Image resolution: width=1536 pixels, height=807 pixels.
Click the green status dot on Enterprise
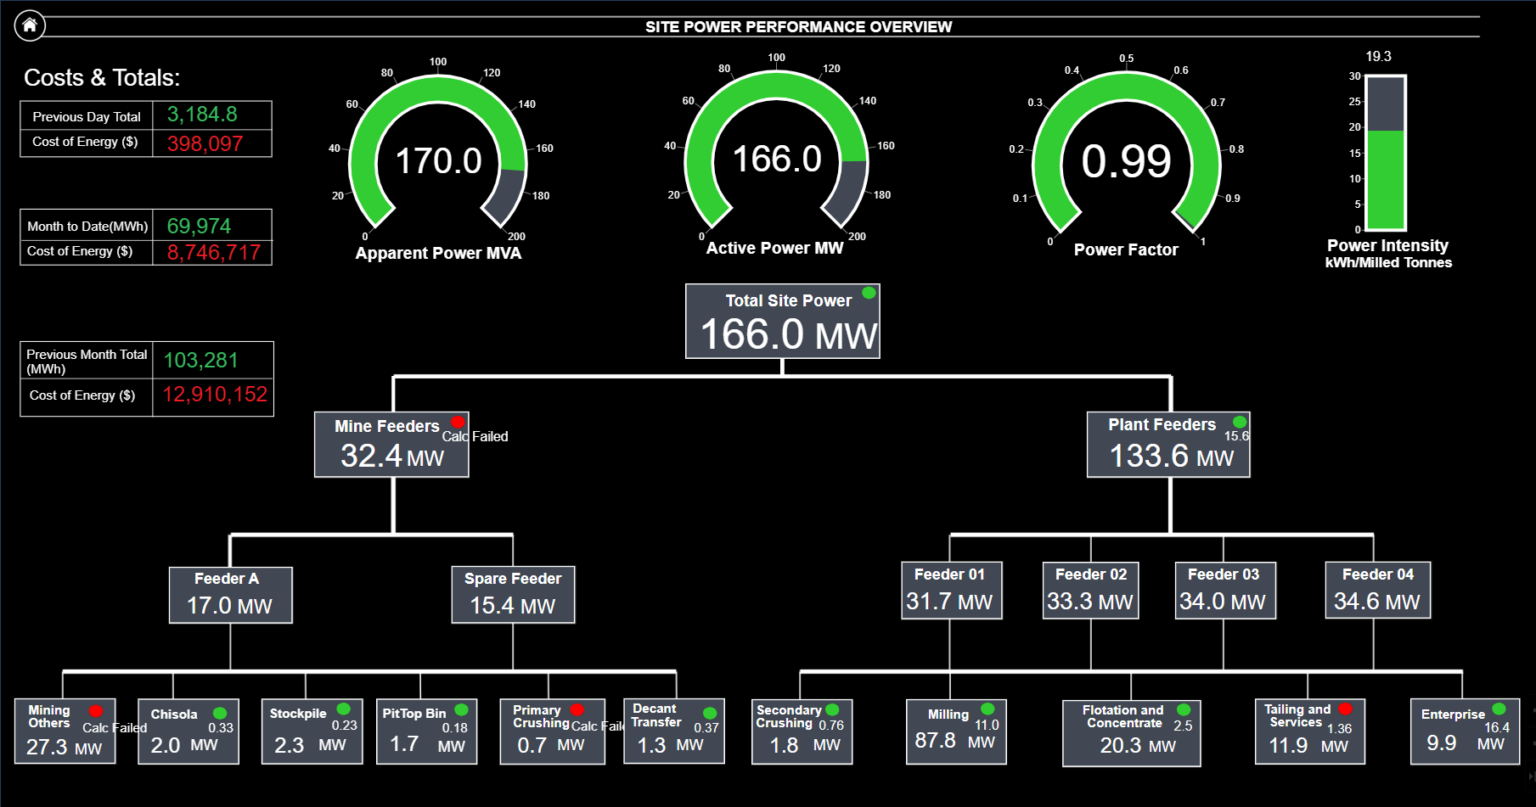point(1498,709)
